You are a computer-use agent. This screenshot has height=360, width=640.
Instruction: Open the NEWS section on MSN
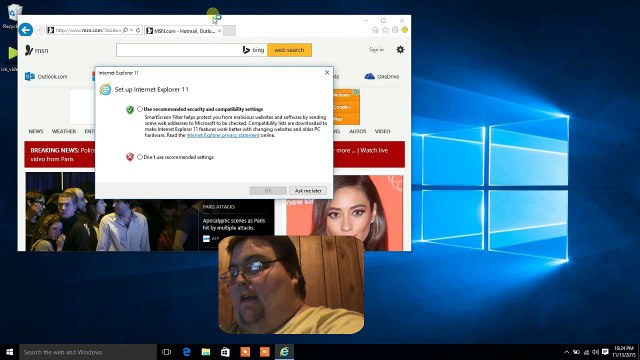(36, 131)
